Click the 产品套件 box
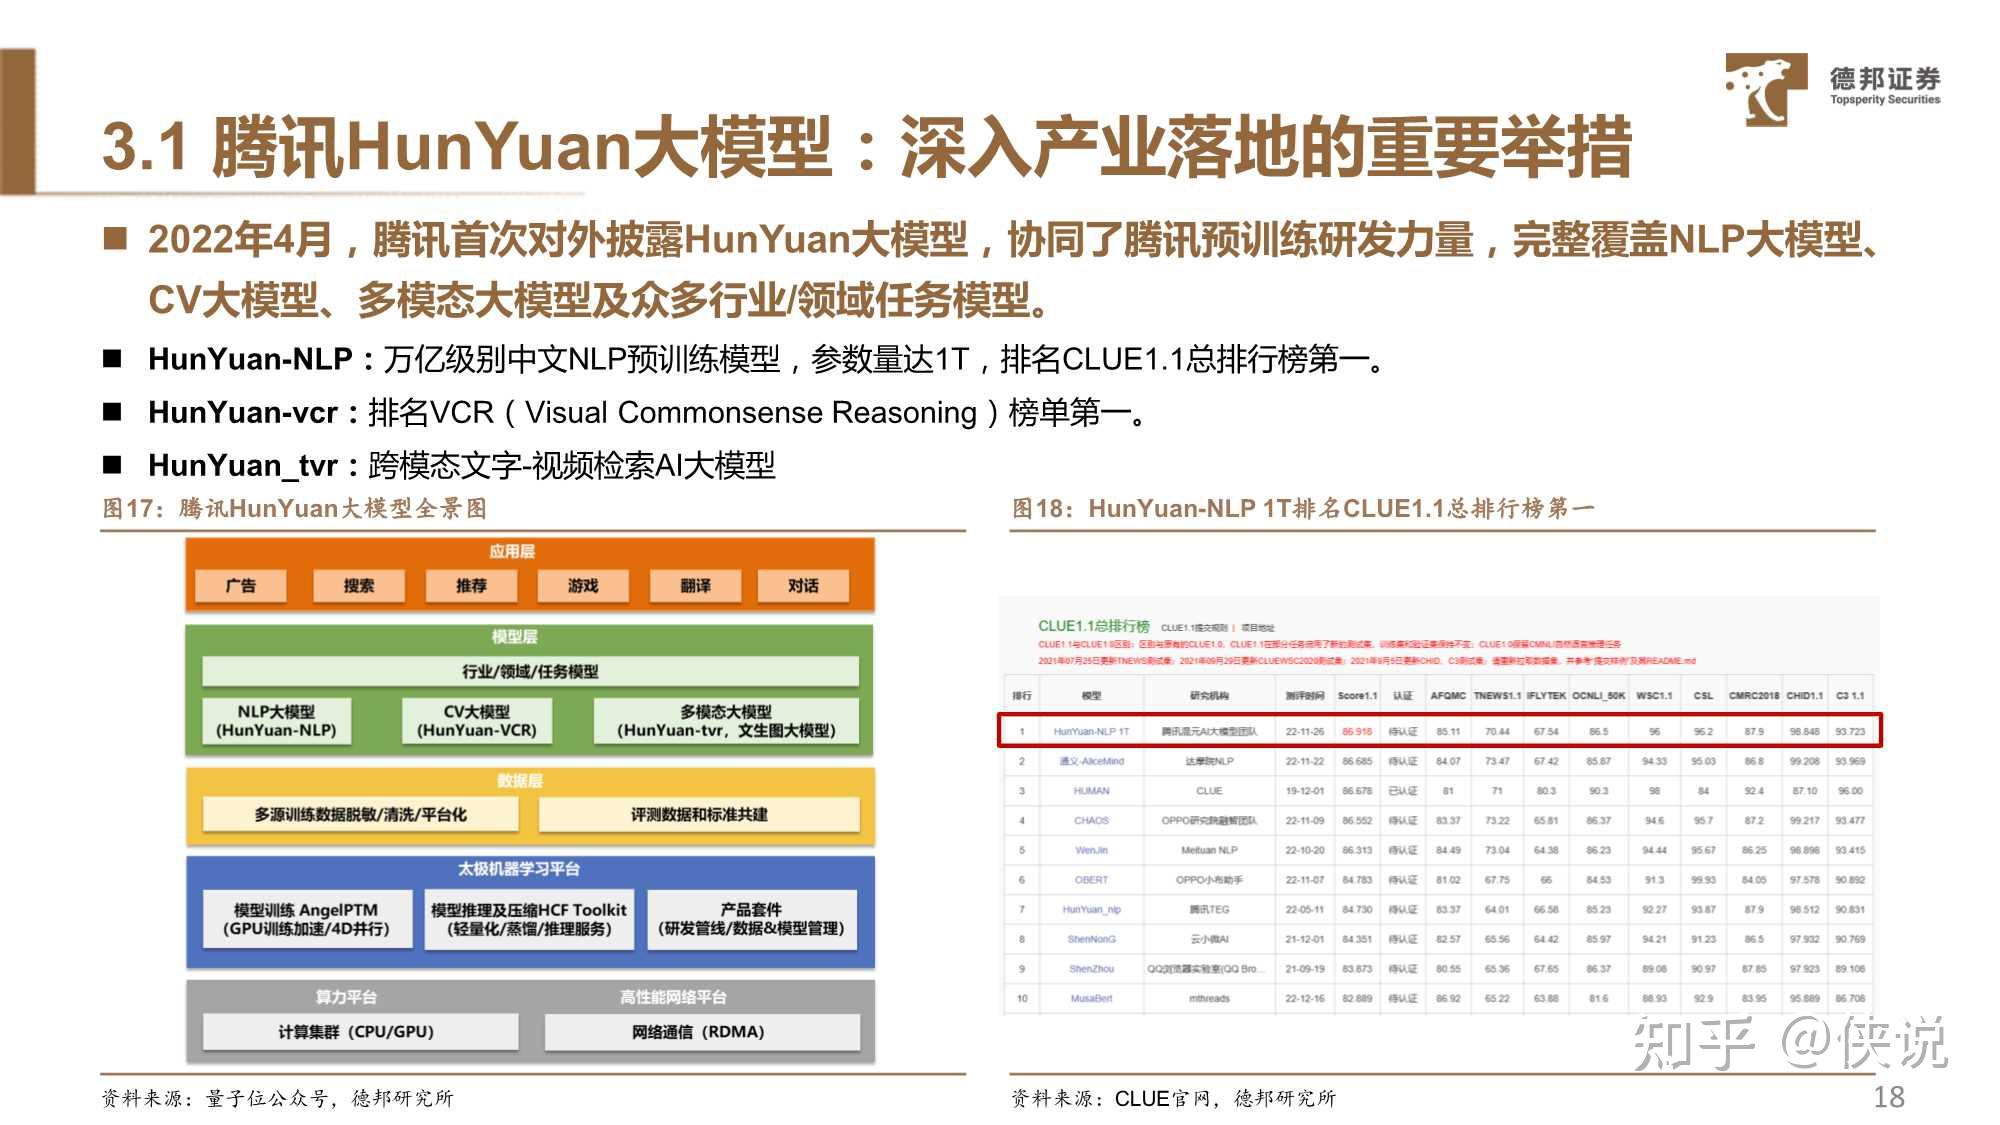Screen dimensions: 2000x1125 coord(752,919)
